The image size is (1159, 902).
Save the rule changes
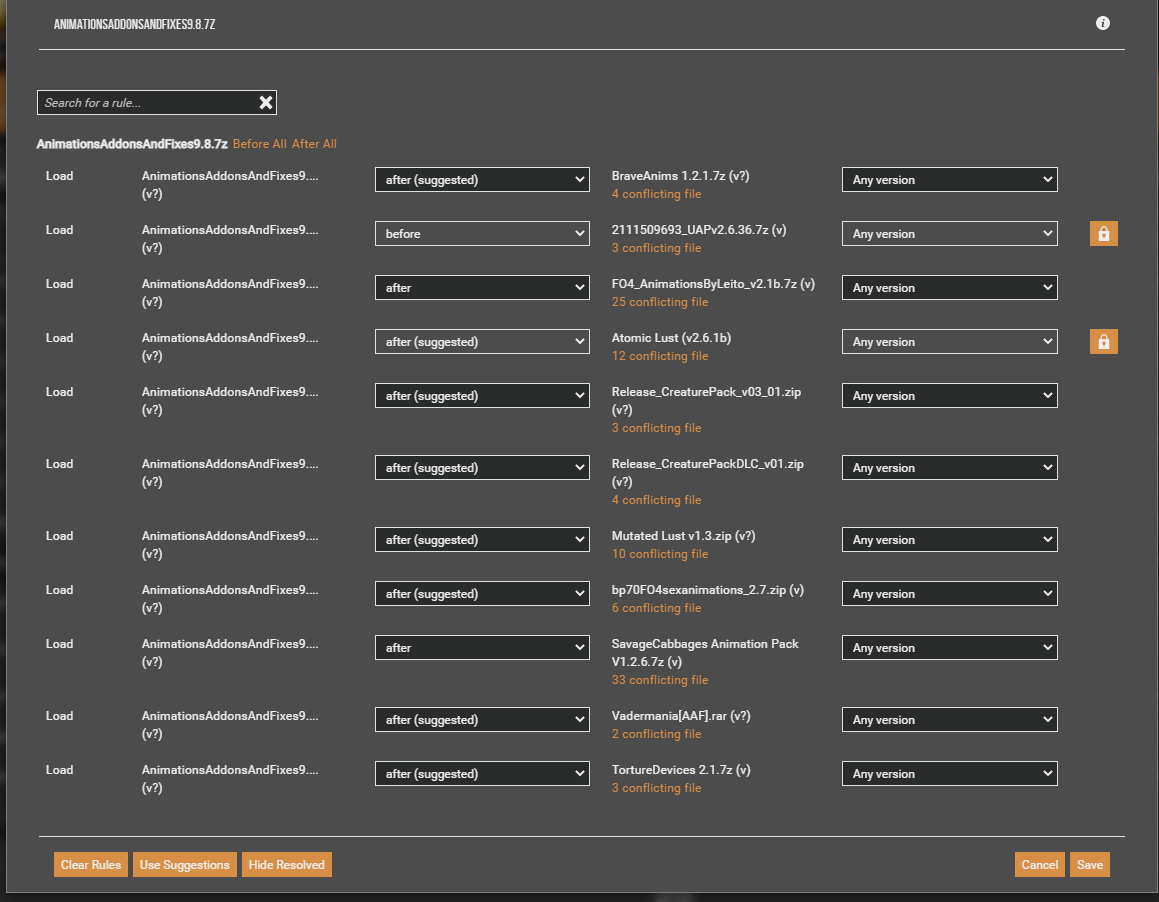click(x=1090, y=864)
